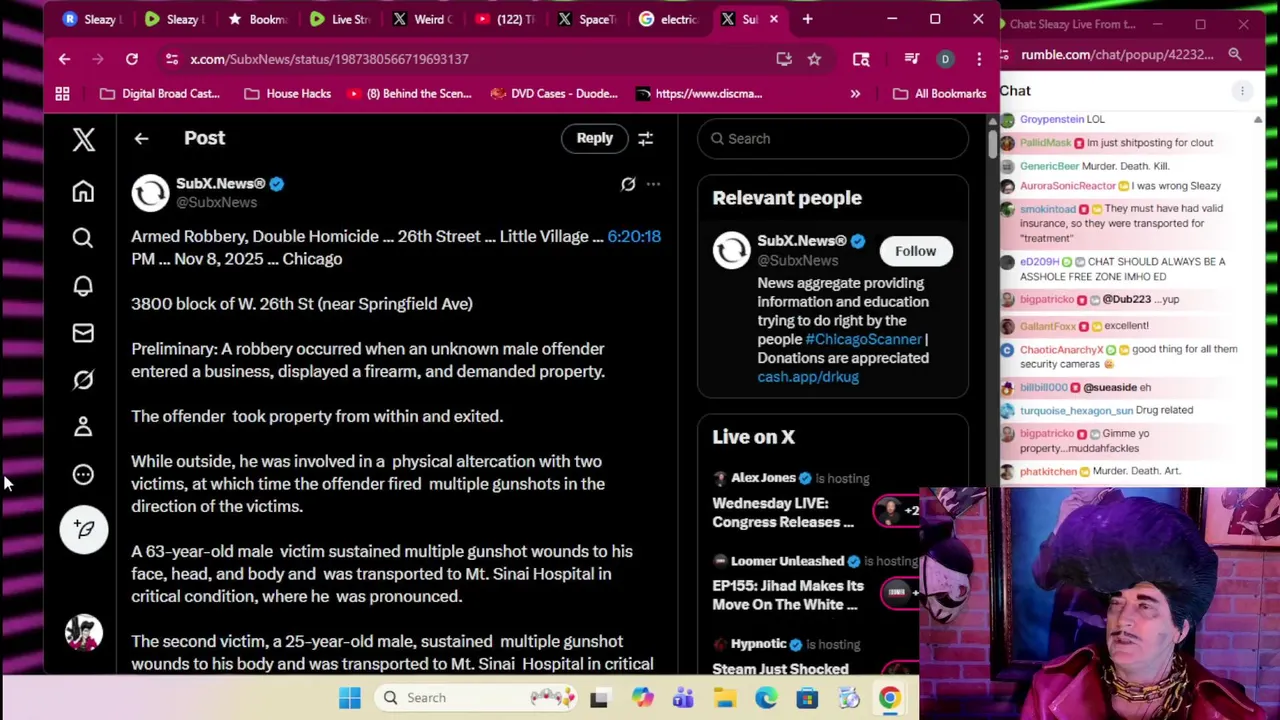Open Behind the Scen... YouTube bookmark
This screenshot has height=720, width=1280.
pos(408,94)
